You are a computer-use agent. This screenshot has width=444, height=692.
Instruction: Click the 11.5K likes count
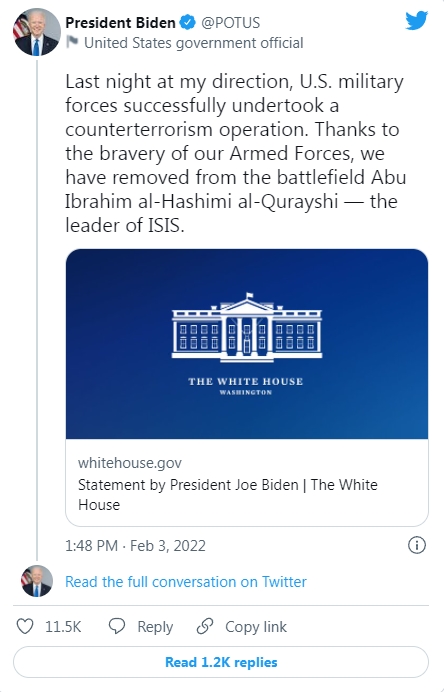[63, 627]
